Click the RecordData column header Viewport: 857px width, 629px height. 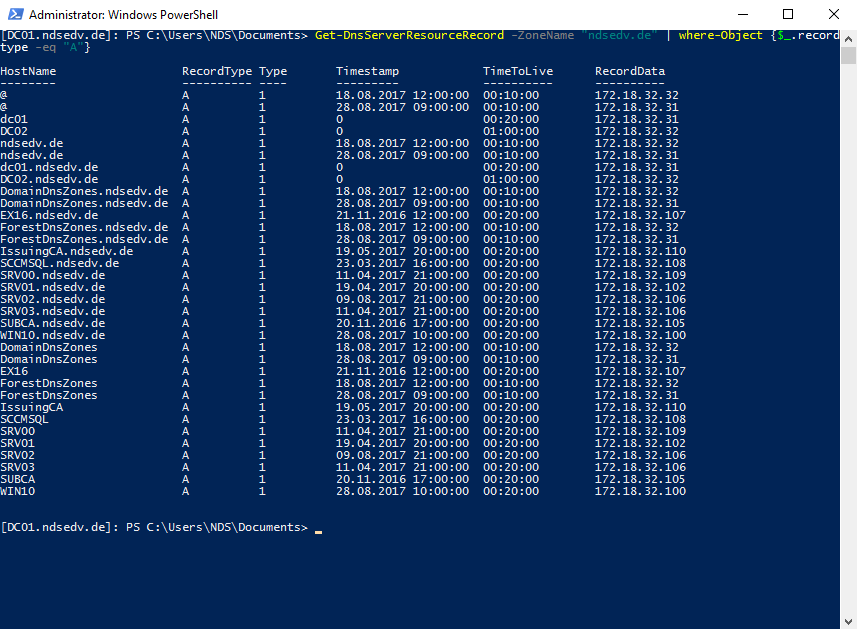pyautogui.click(x=630, y=71)
